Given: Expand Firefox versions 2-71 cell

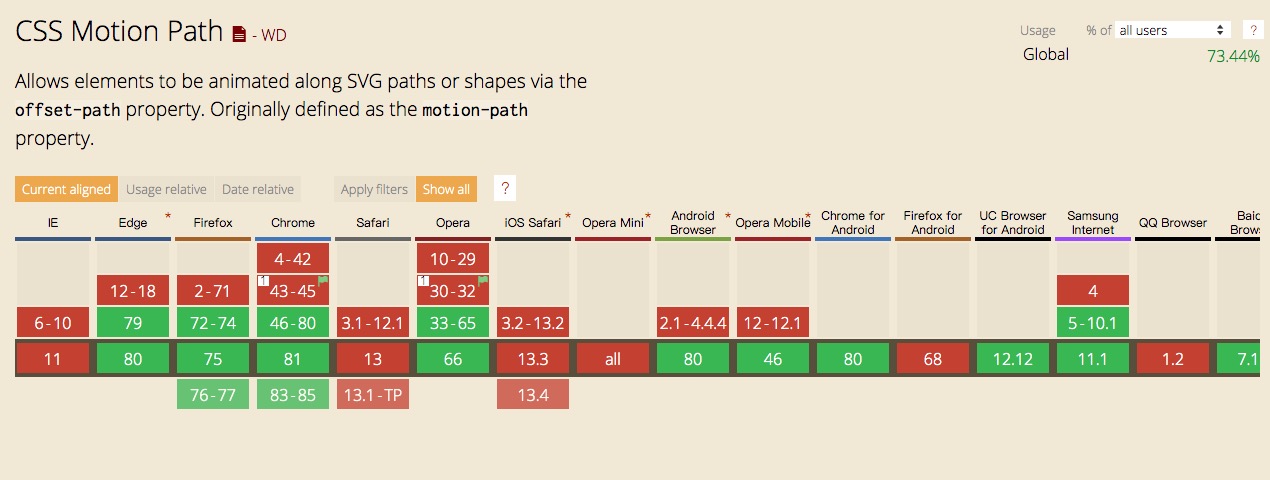Looking at the screenshot, I should point(213,291).
